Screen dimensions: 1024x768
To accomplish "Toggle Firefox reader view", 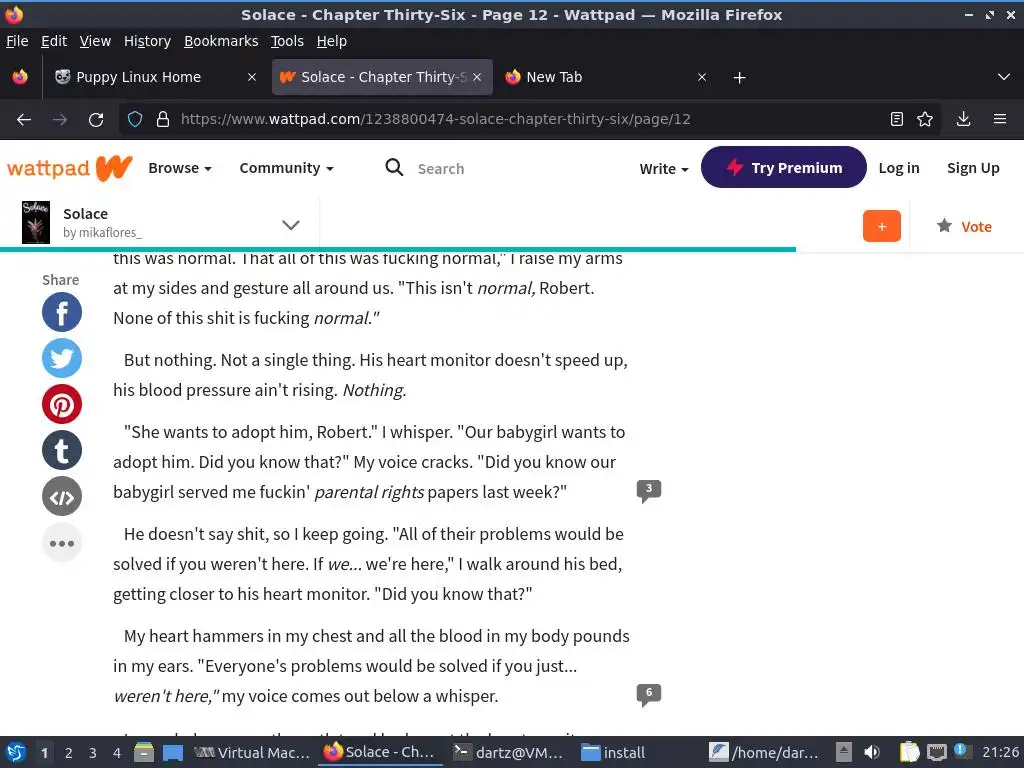I will coord(897,120).
